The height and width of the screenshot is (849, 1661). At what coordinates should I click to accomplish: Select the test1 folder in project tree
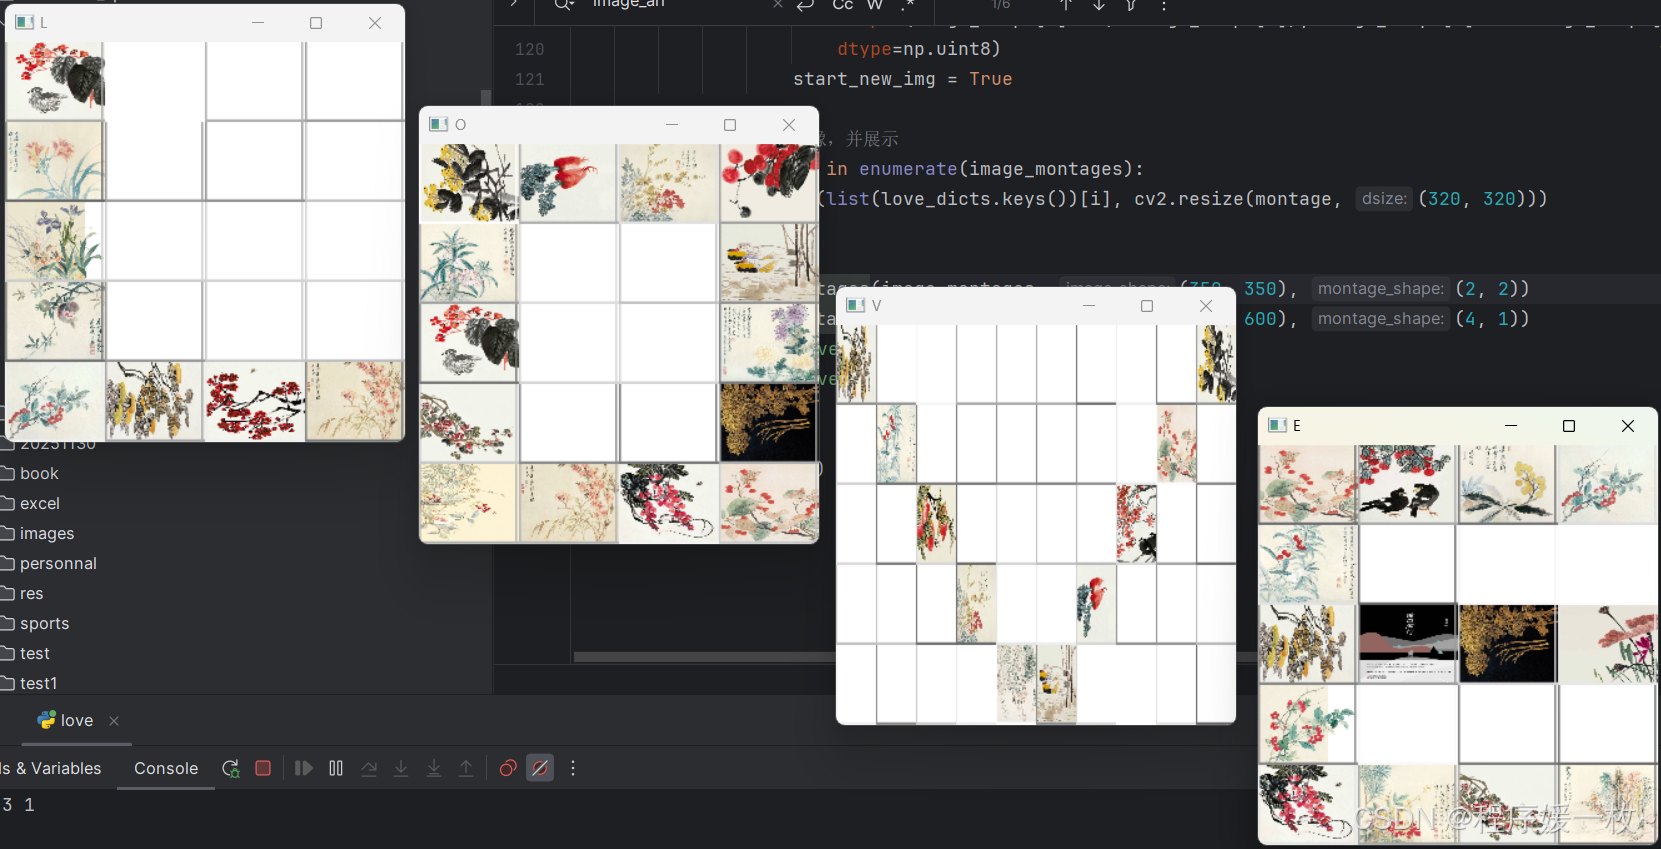(x=38, y=683)
